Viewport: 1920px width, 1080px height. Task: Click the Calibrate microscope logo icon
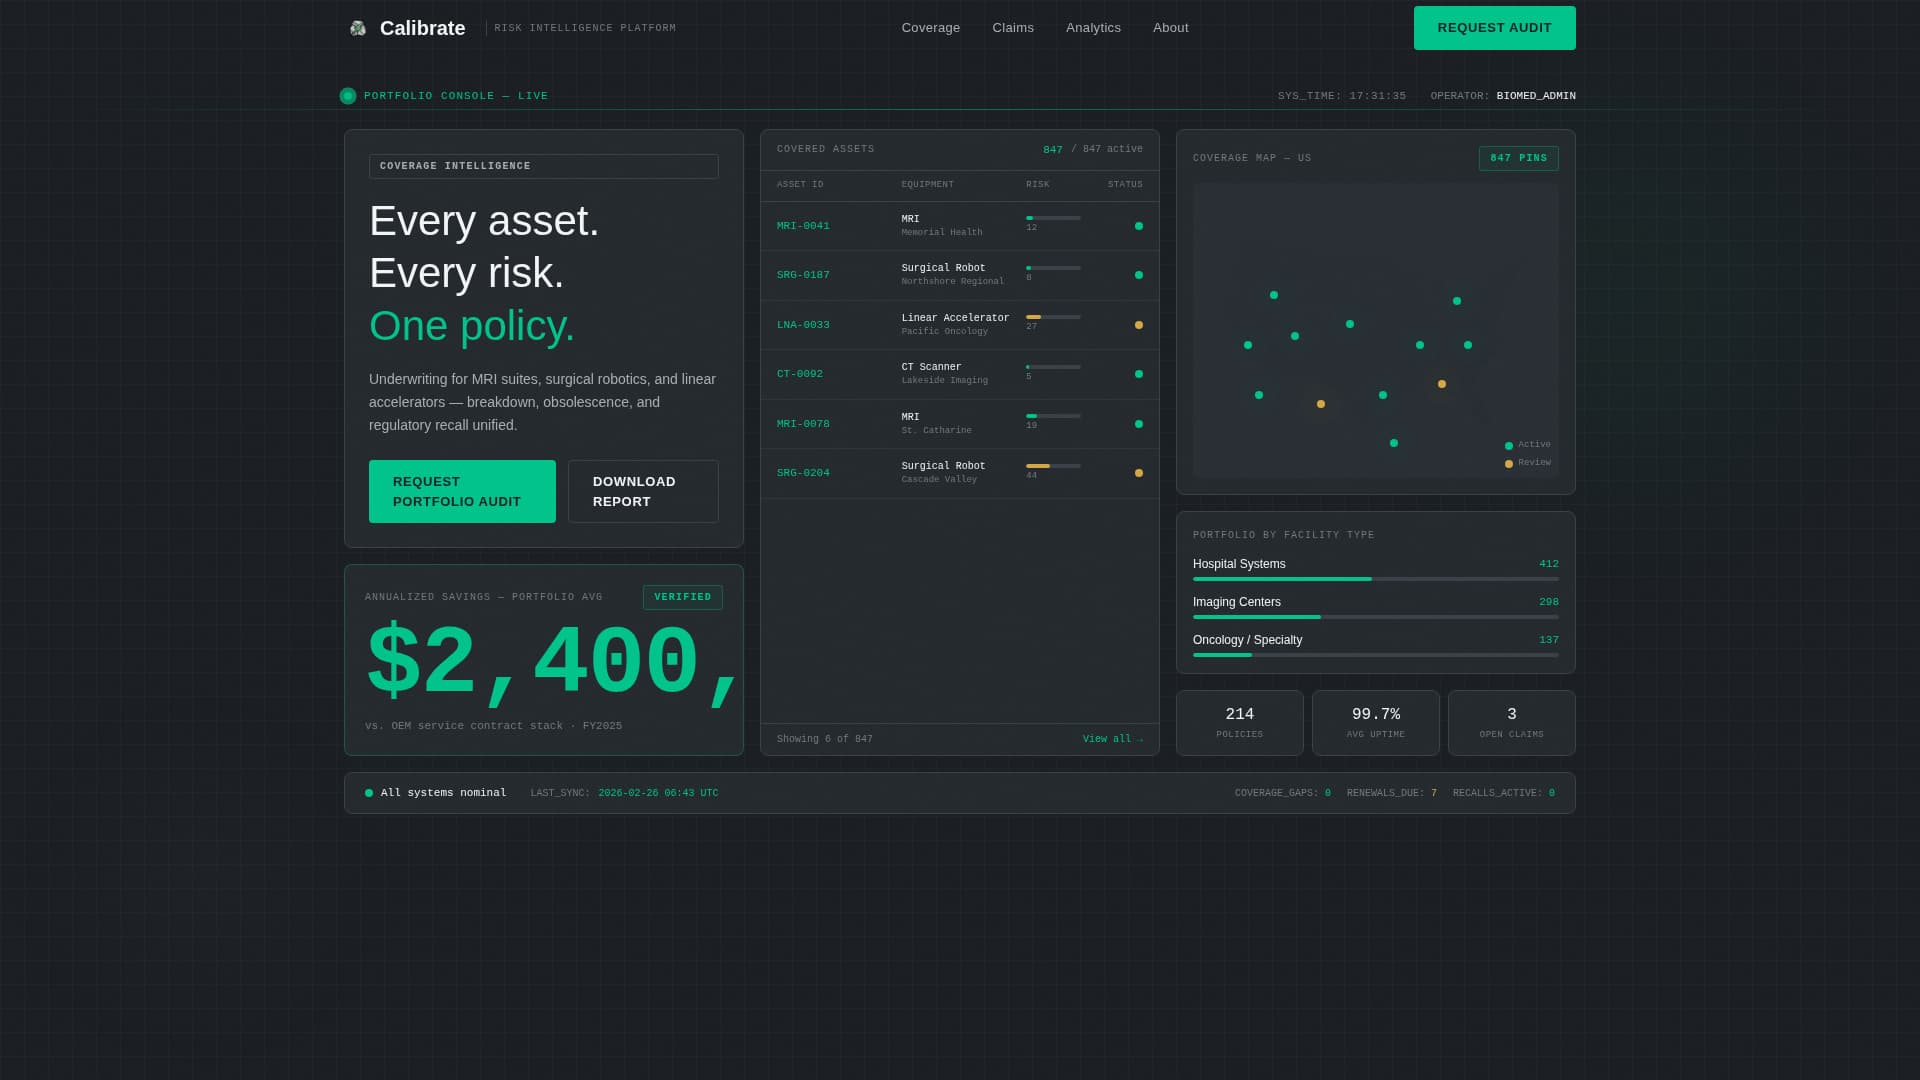357,28
